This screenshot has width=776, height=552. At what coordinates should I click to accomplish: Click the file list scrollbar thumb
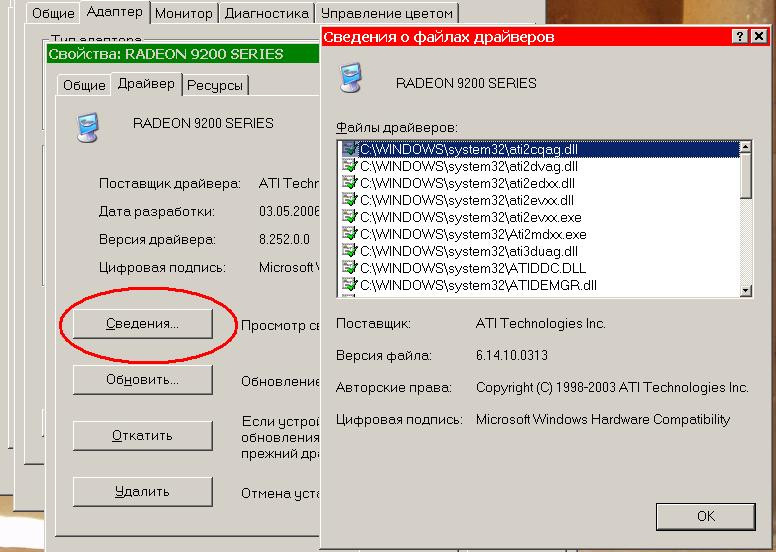[x=746, y=176]
